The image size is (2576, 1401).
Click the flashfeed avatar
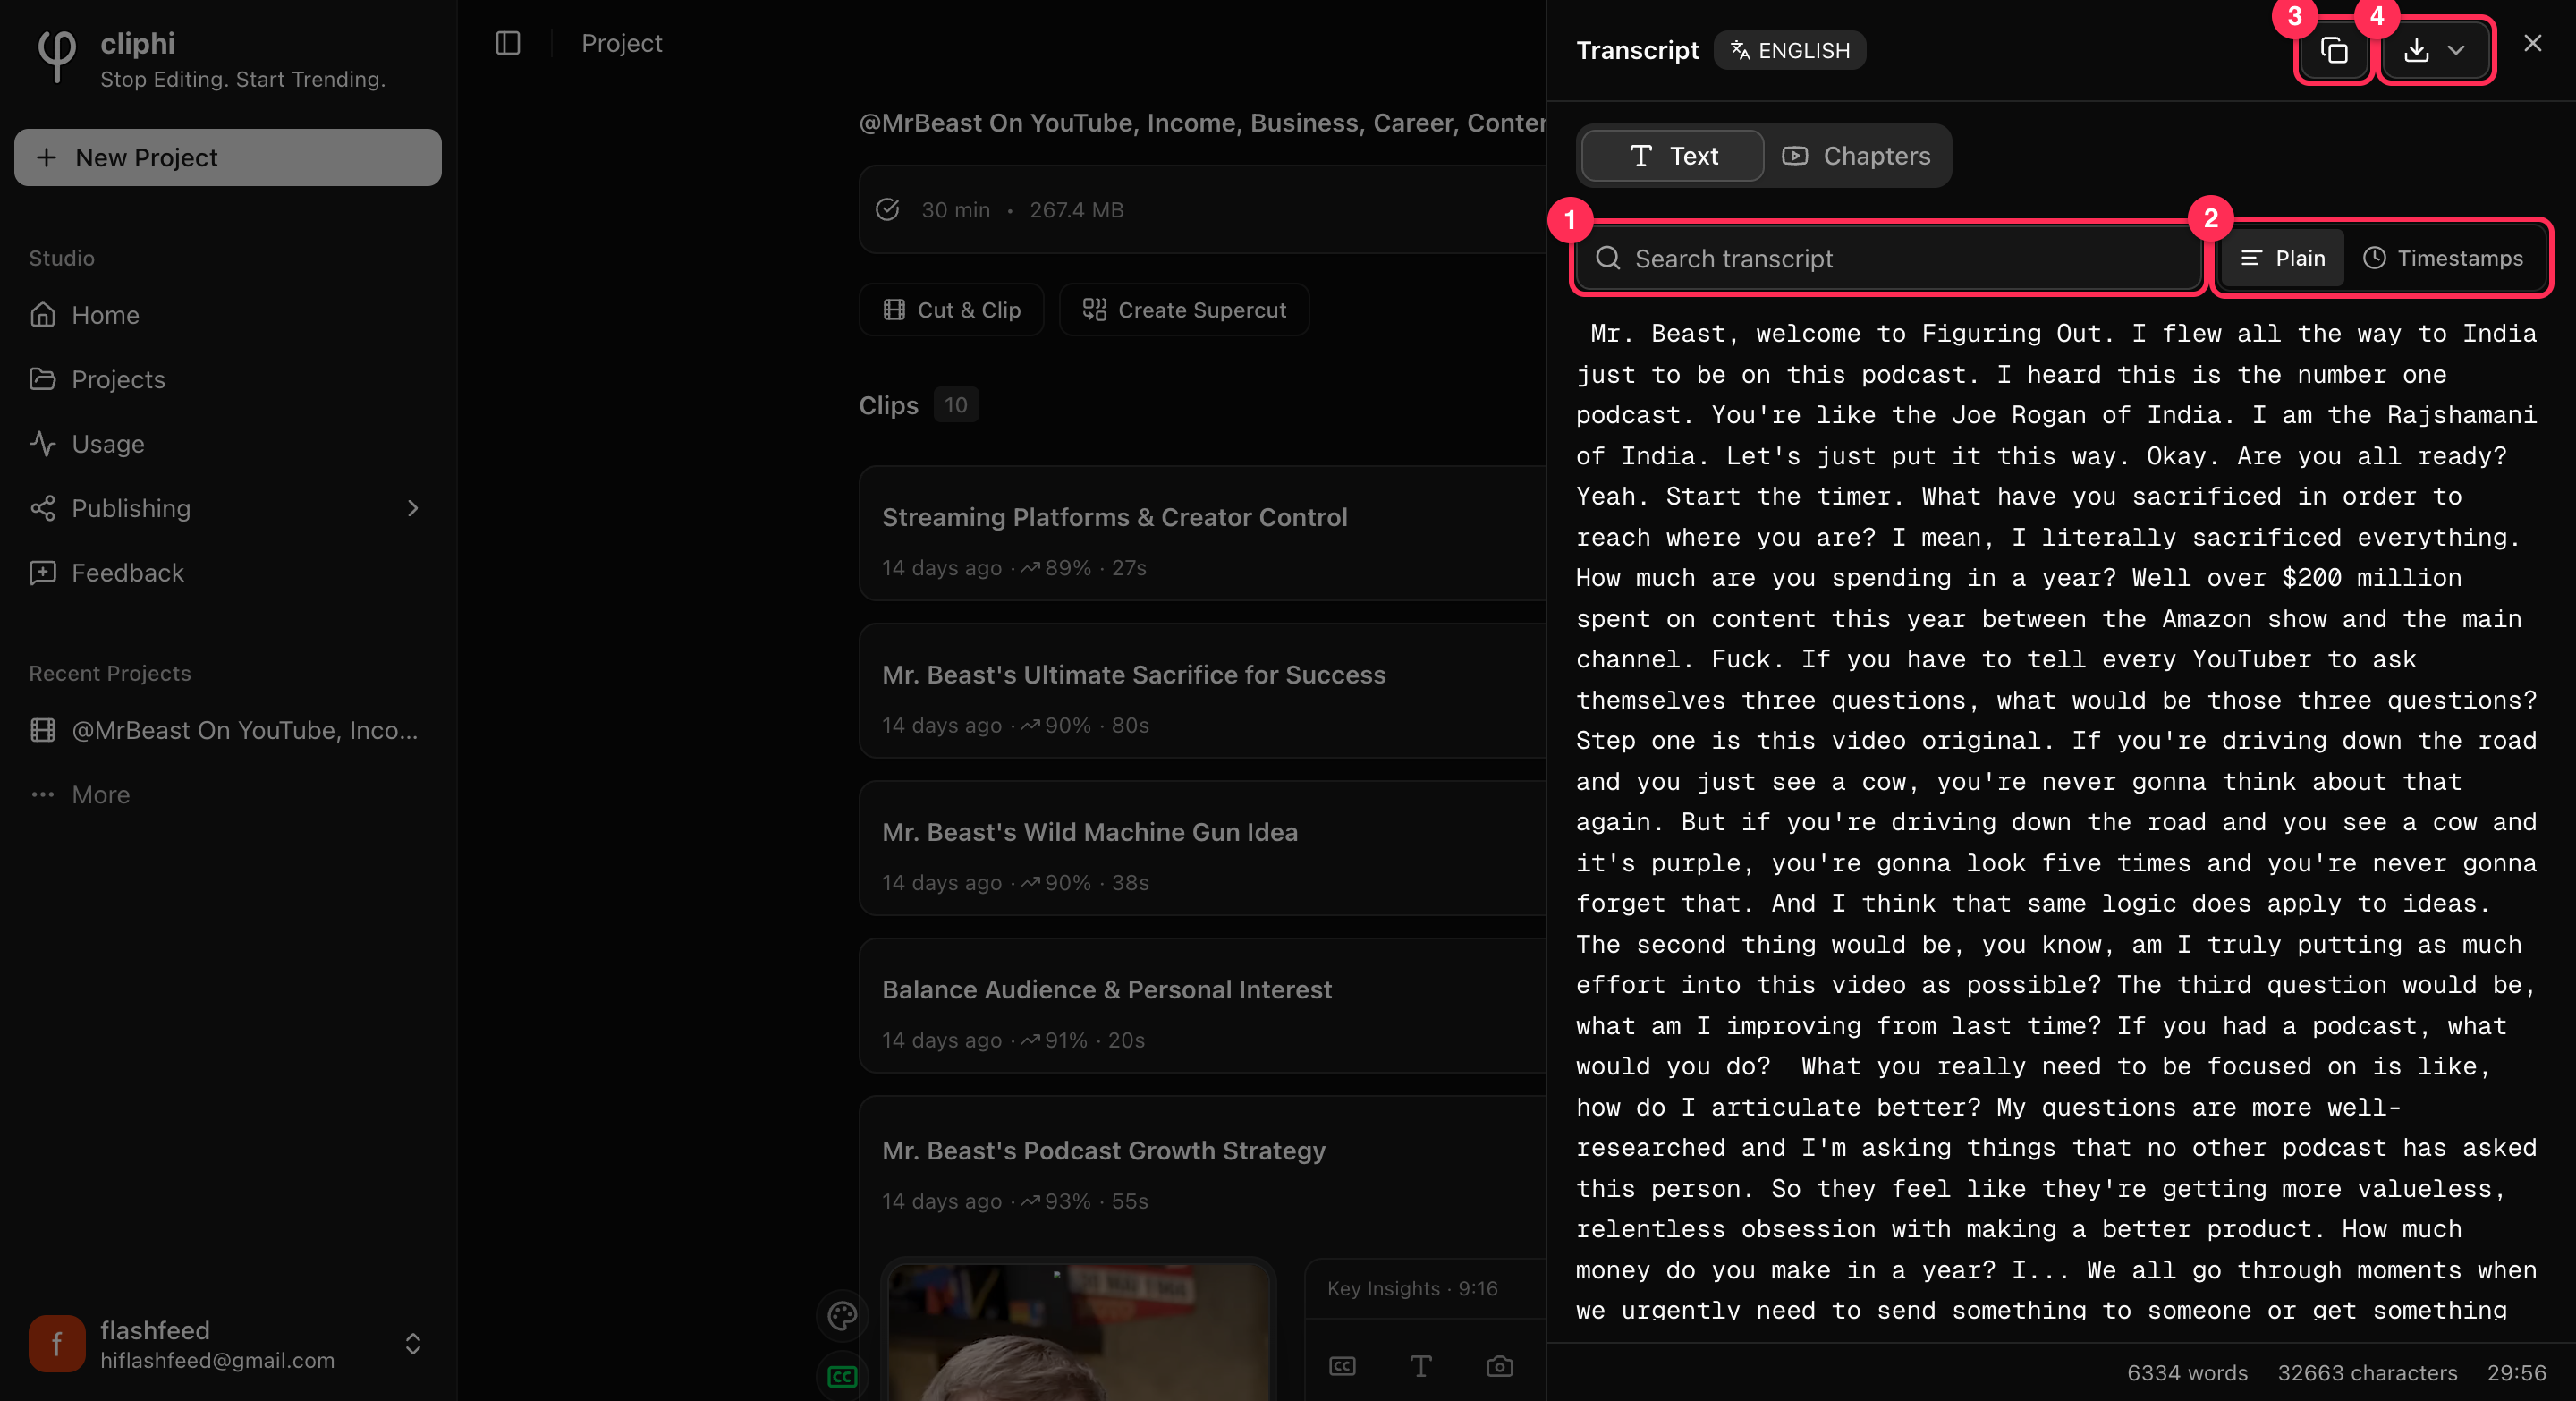[57, 1344]
